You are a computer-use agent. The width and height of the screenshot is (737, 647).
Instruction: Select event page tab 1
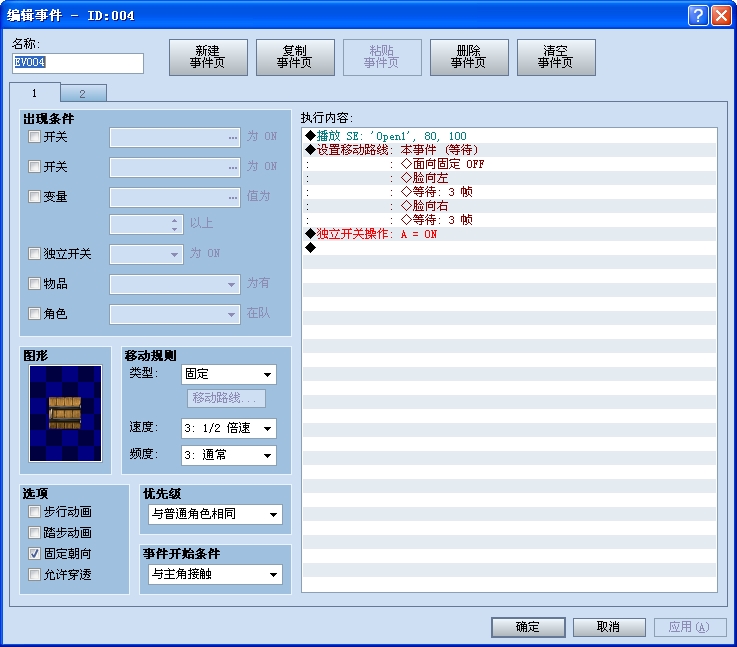tap(35, 93)
